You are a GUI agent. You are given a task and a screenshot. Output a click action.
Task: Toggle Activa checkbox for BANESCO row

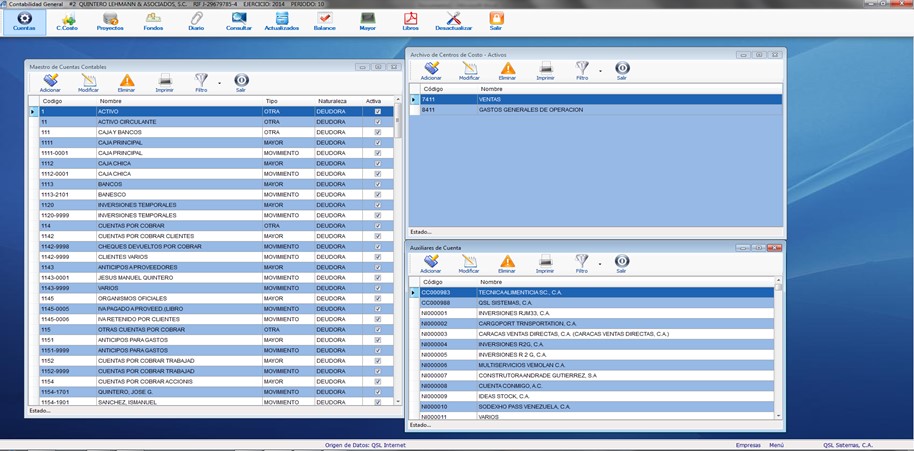click(378, 195)
